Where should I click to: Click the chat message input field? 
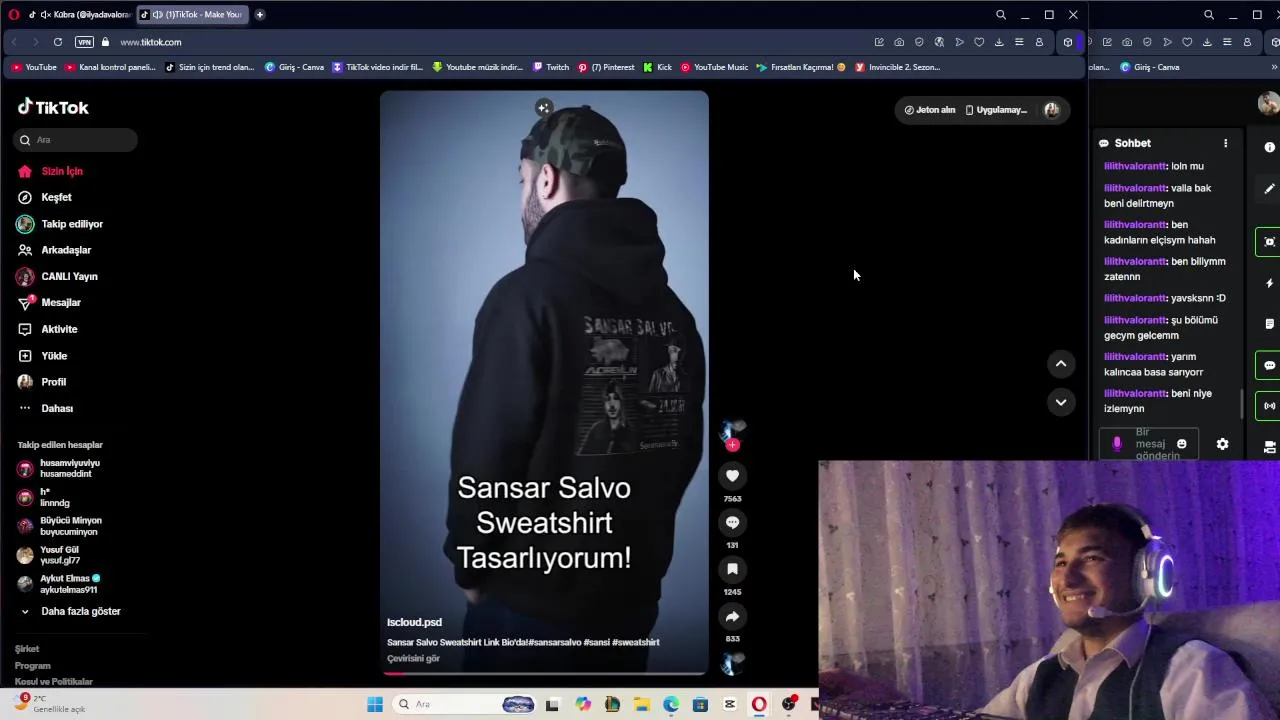click(1148, 444)
